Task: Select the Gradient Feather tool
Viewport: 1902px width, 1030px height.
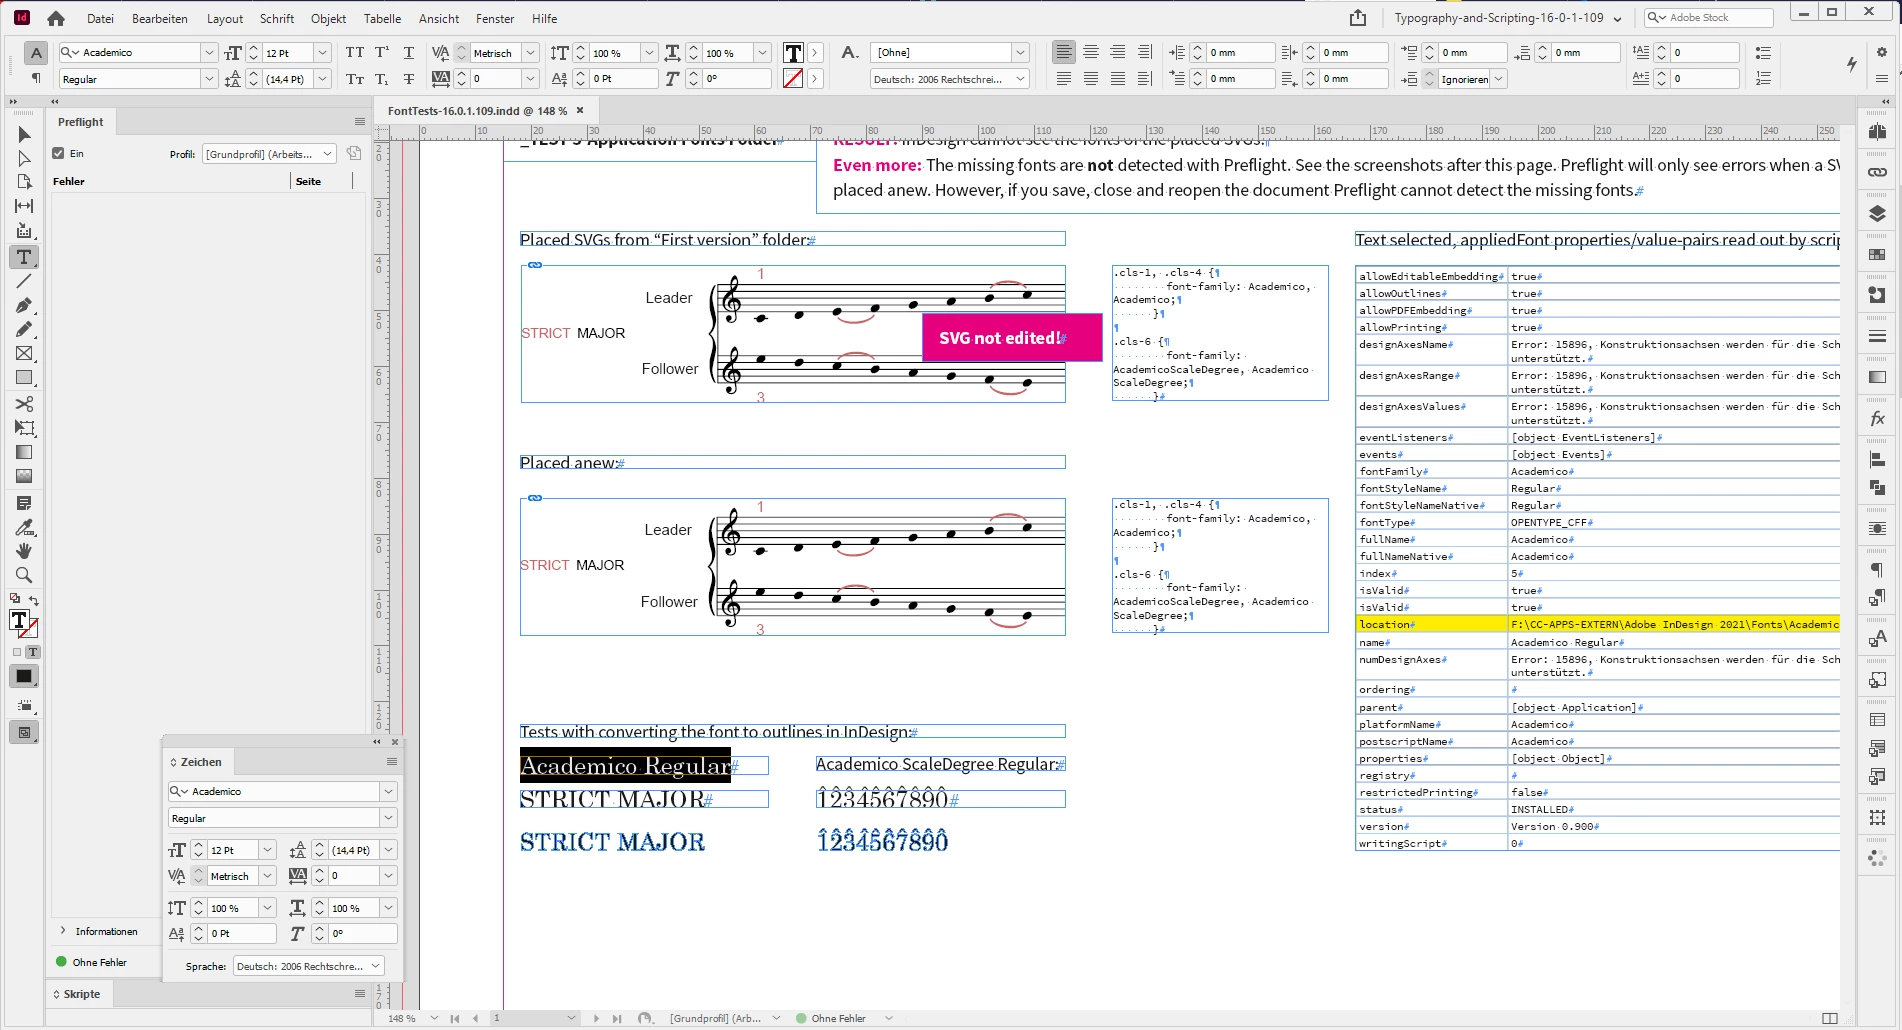Action: click(x=24, y=476)
